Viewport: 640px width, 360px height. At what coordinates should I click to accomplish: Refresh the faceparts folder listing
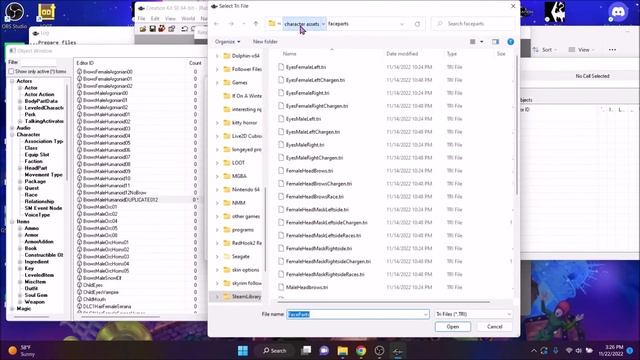(417, 24)
